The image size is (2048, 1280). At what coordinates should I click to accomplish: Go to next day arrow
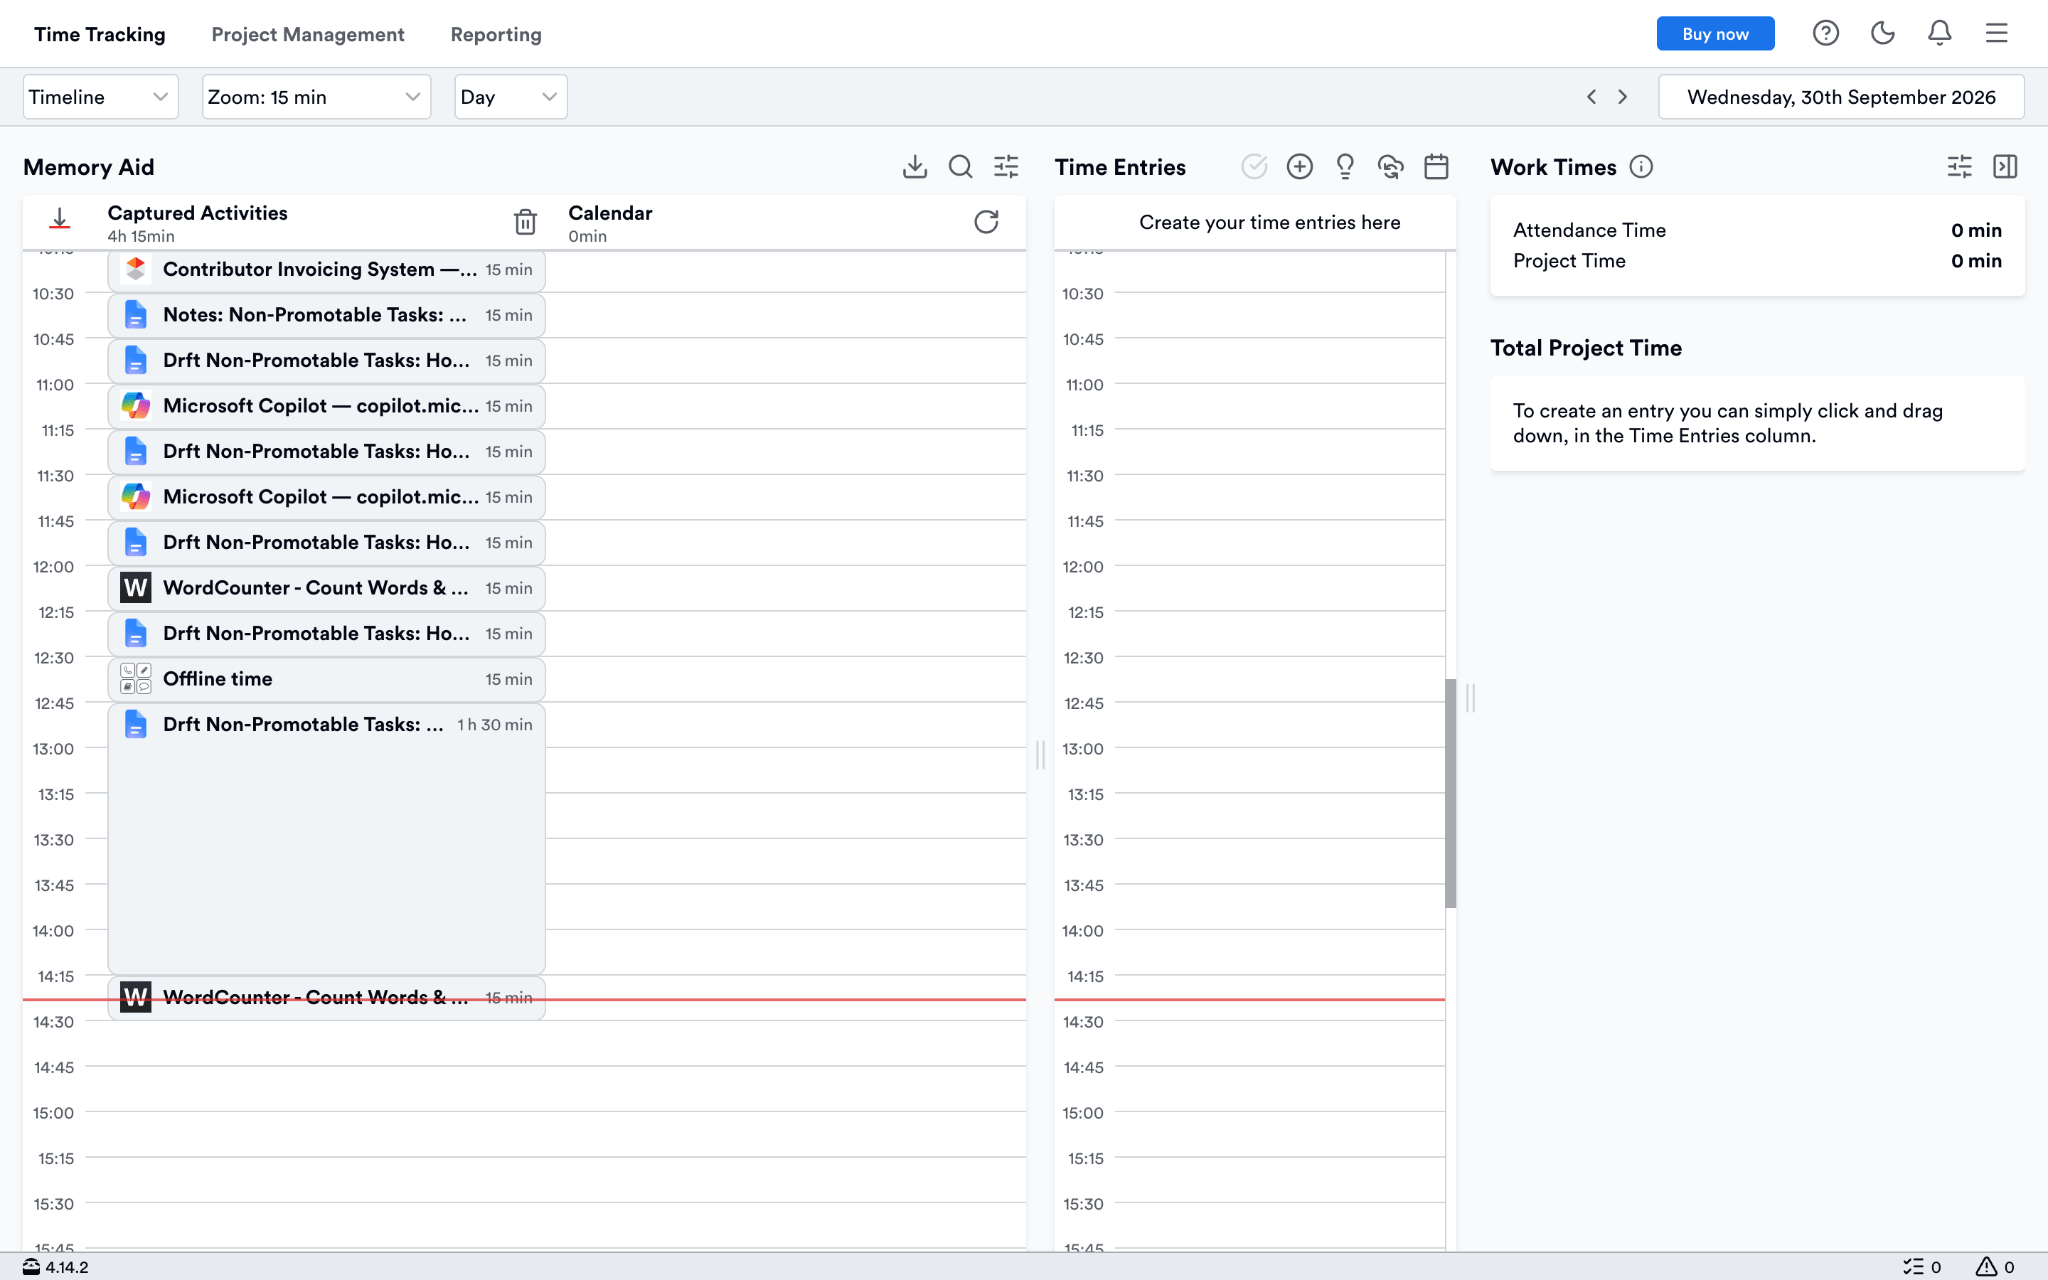(1622, 97)
